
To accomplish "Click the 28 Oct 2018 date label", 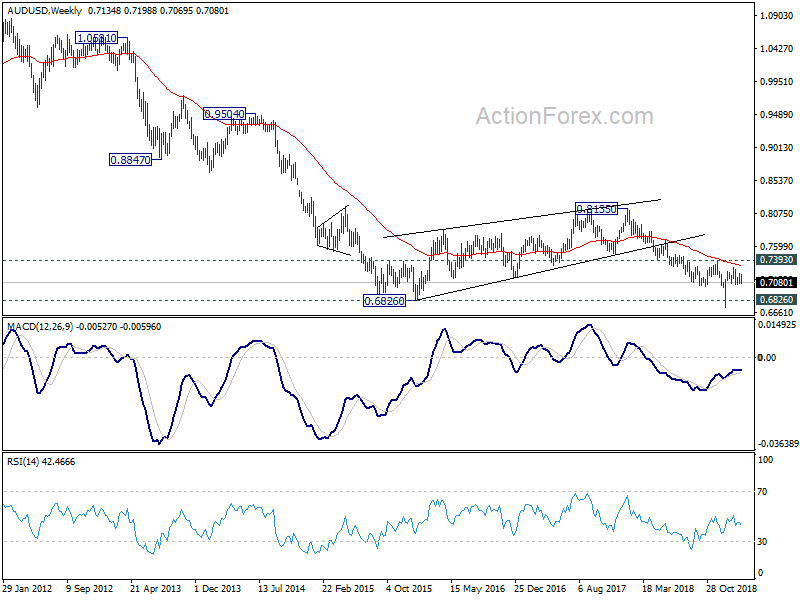I will (732, 589).
